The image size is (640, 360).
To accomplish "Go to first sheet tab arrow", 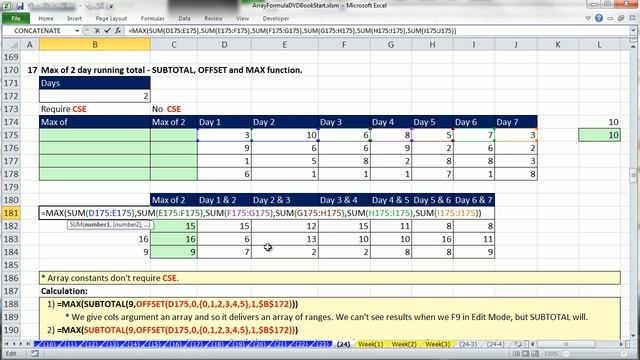I will coord(6,344).
